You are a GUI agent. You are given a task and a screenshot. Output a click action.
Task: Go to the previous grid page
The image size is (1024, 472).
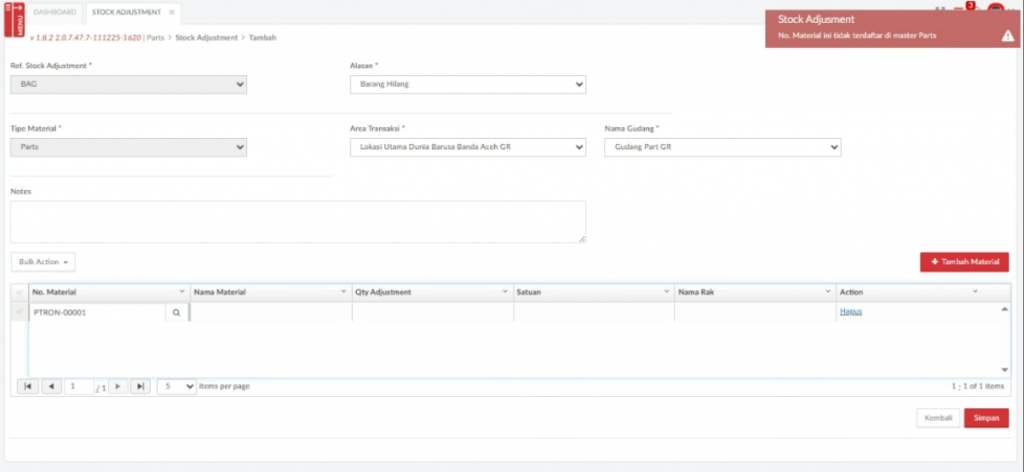(51, 386)
